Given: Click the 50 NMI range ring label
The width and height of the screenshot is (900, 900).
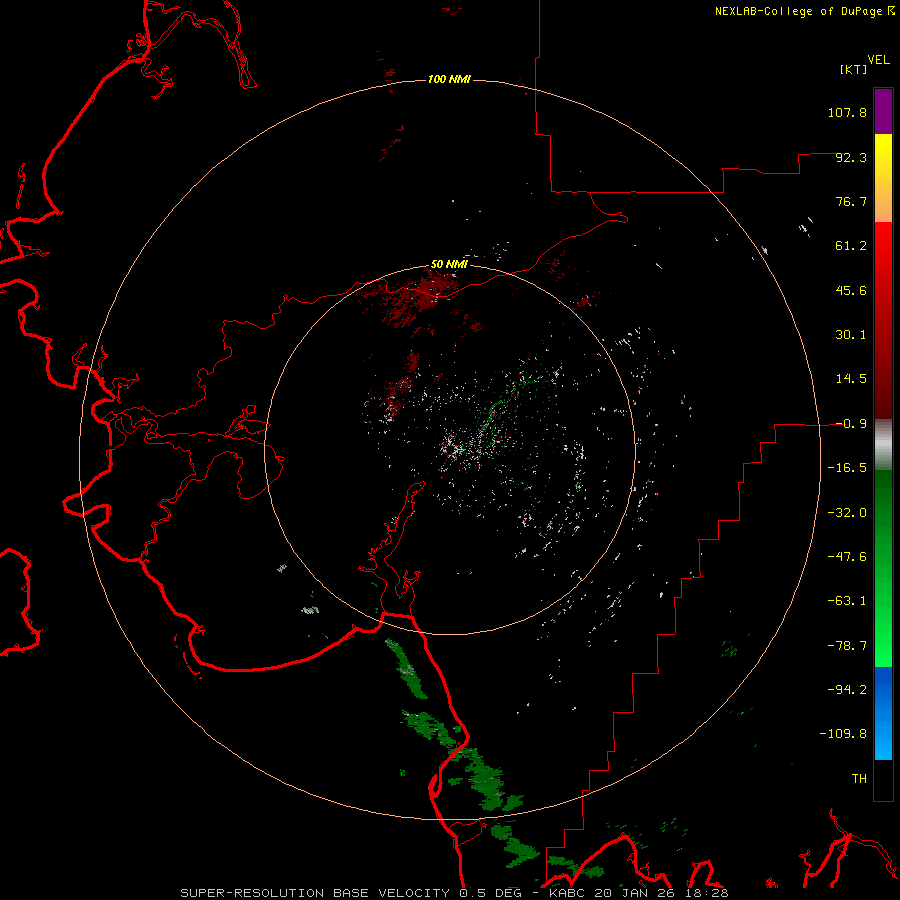Looking at the screenshot, I should pyautogui.click(x=449, y=264).
